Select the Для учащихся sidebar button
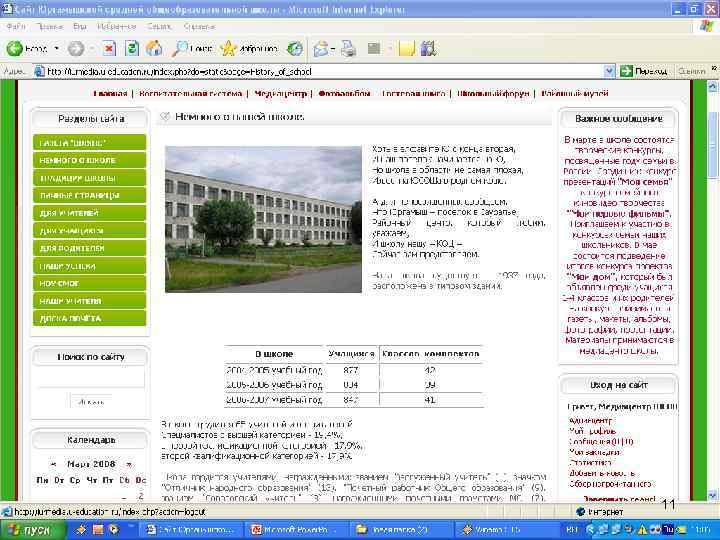The image size is (720, 540). (x=90, y=231)
